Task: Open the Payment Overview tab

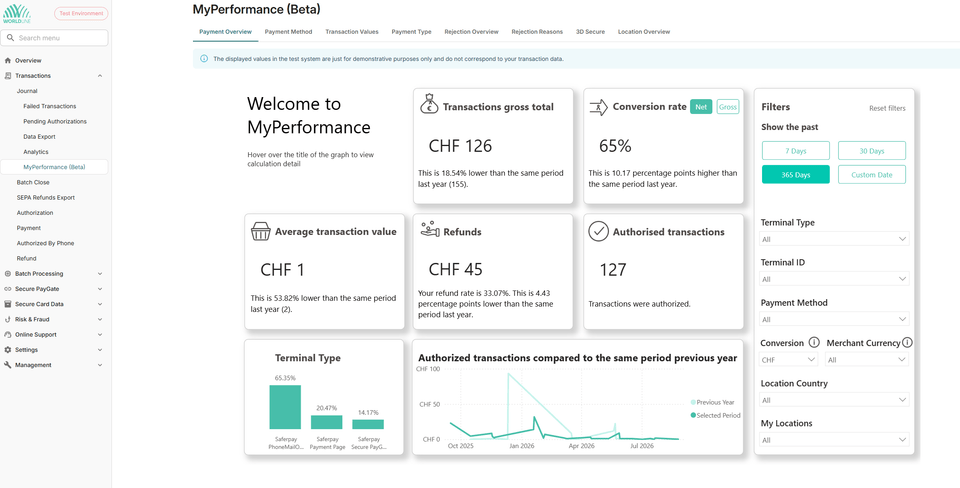Action: 225,32
